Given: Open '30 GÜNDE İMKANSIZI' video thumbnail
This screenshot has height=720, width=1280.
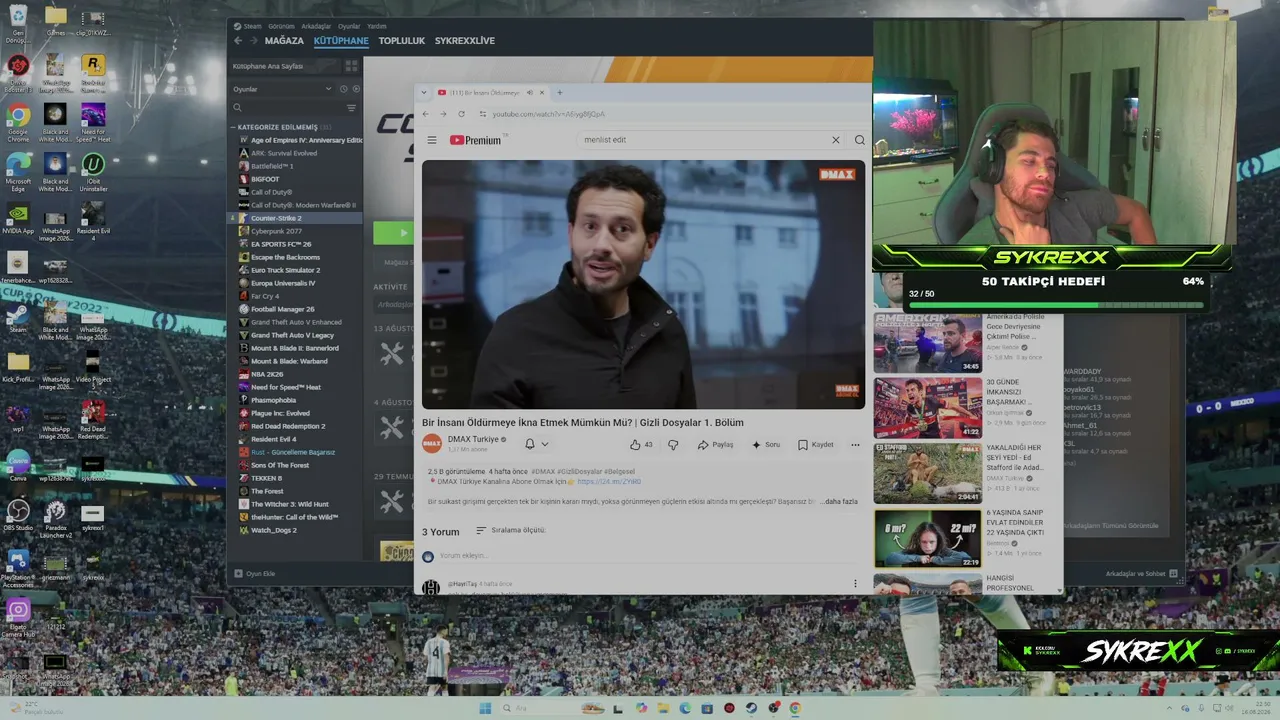Looking at the screenshot, I should [928, 407].
